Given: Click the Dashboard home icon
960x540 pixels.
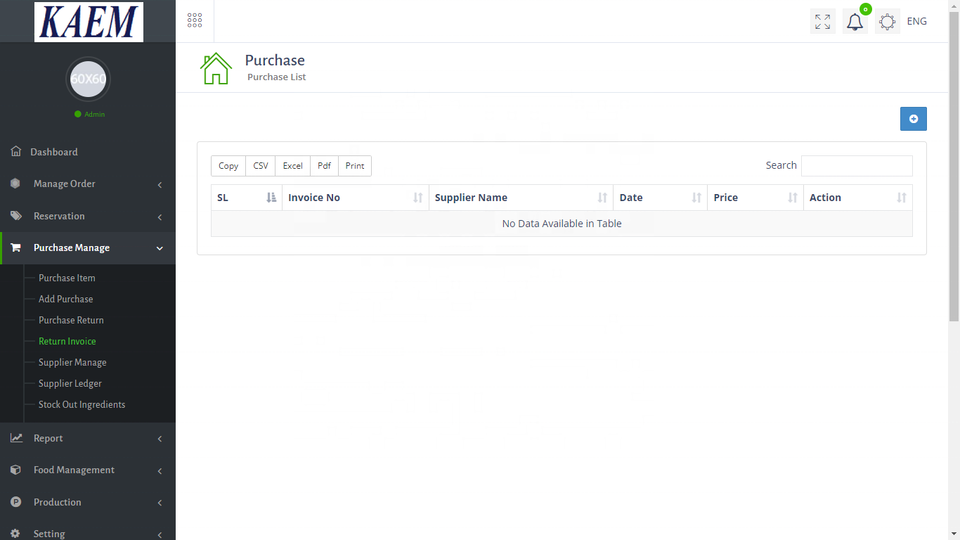Looking at the screenshot, I should pyautogui.click(x=16, y=151).
